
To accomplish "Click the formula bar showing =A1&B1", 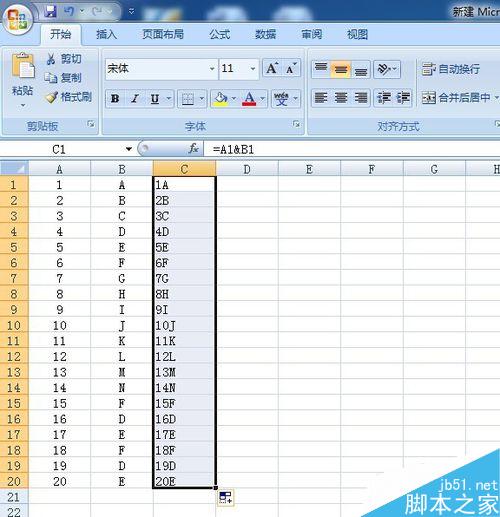I will (352, 149).
